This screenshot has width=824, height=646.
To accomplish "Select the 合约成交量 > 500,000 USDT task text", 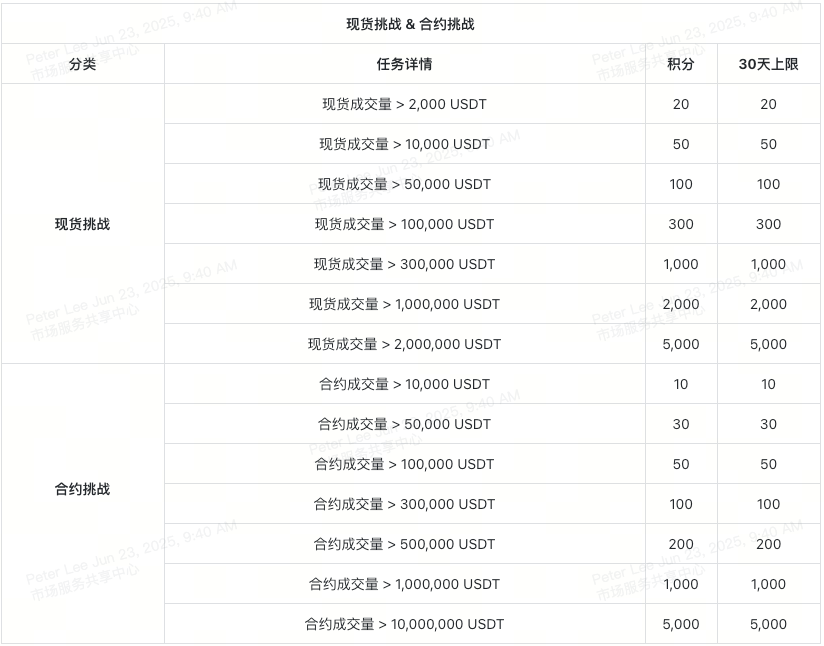I will (x=404, y=544).
